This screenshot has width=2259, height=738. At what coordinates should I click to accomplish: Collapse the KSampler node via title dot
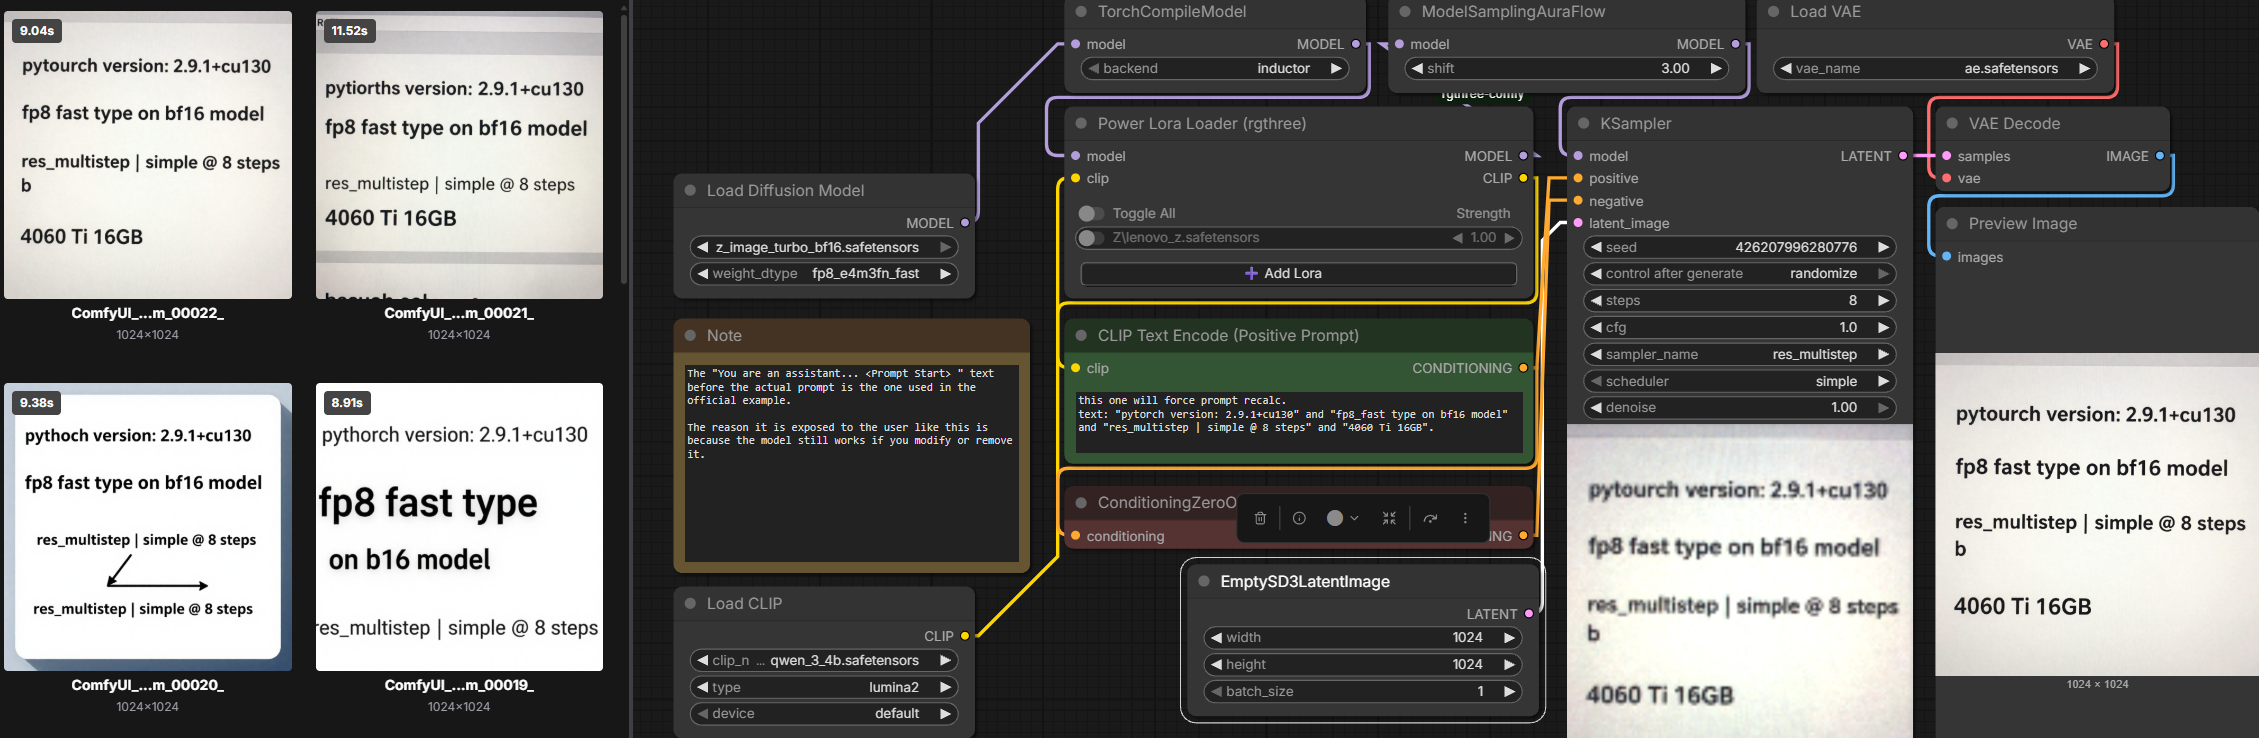[1583, 124]
